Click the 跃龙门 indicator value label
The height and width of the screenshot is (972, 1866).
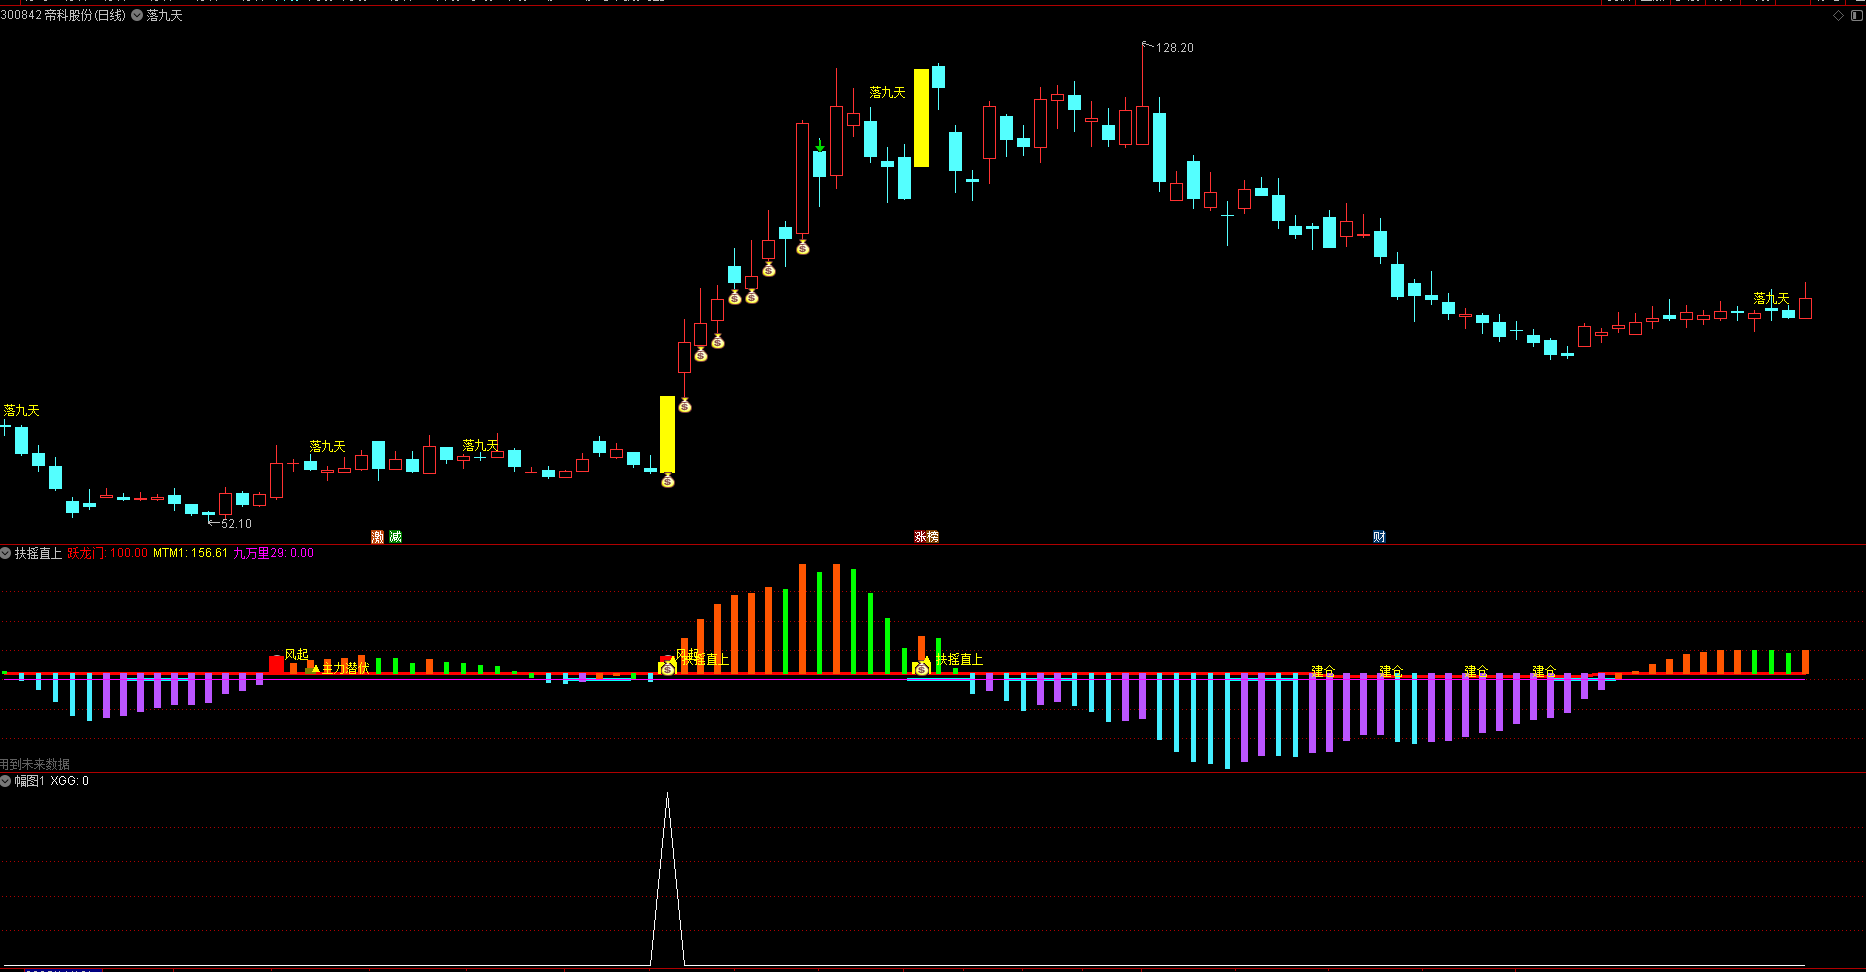pyautogui.click(x=107, y=553)
